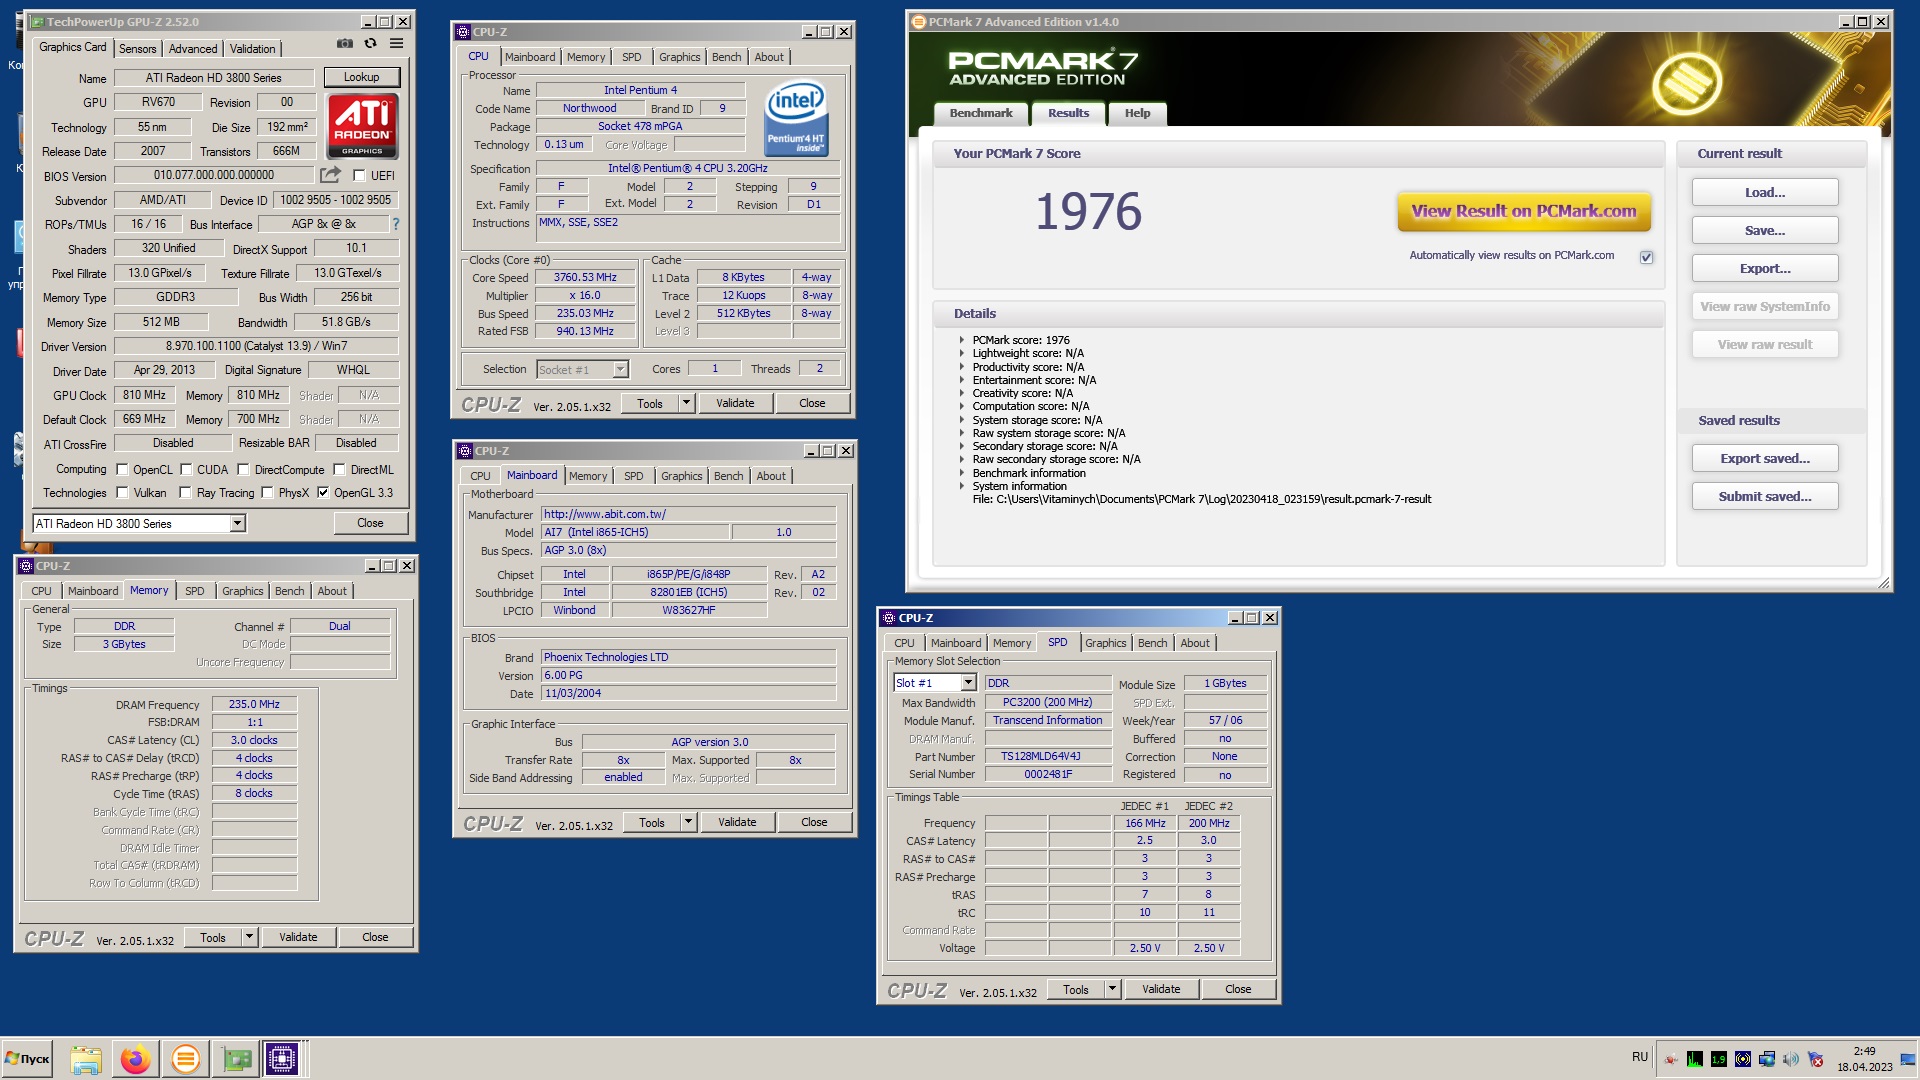This screenshot has height=1080, width=1920.
Task: Open PCMark 7 Help tab
Action: tap(1137, 113)
